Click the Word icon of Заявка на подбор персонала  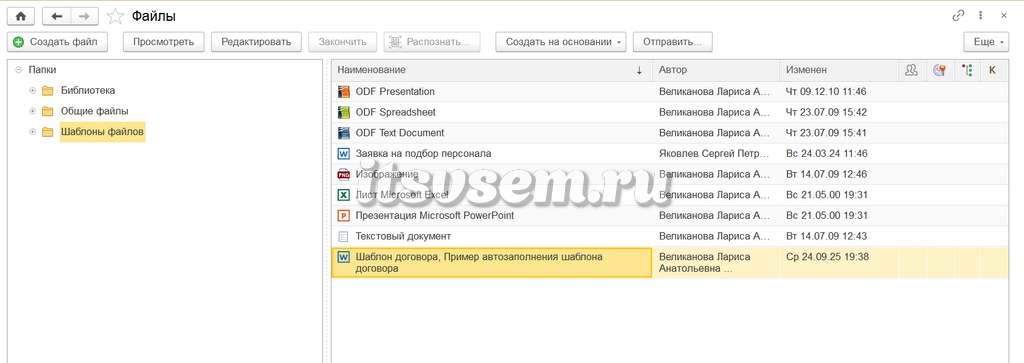pos(344,154)
